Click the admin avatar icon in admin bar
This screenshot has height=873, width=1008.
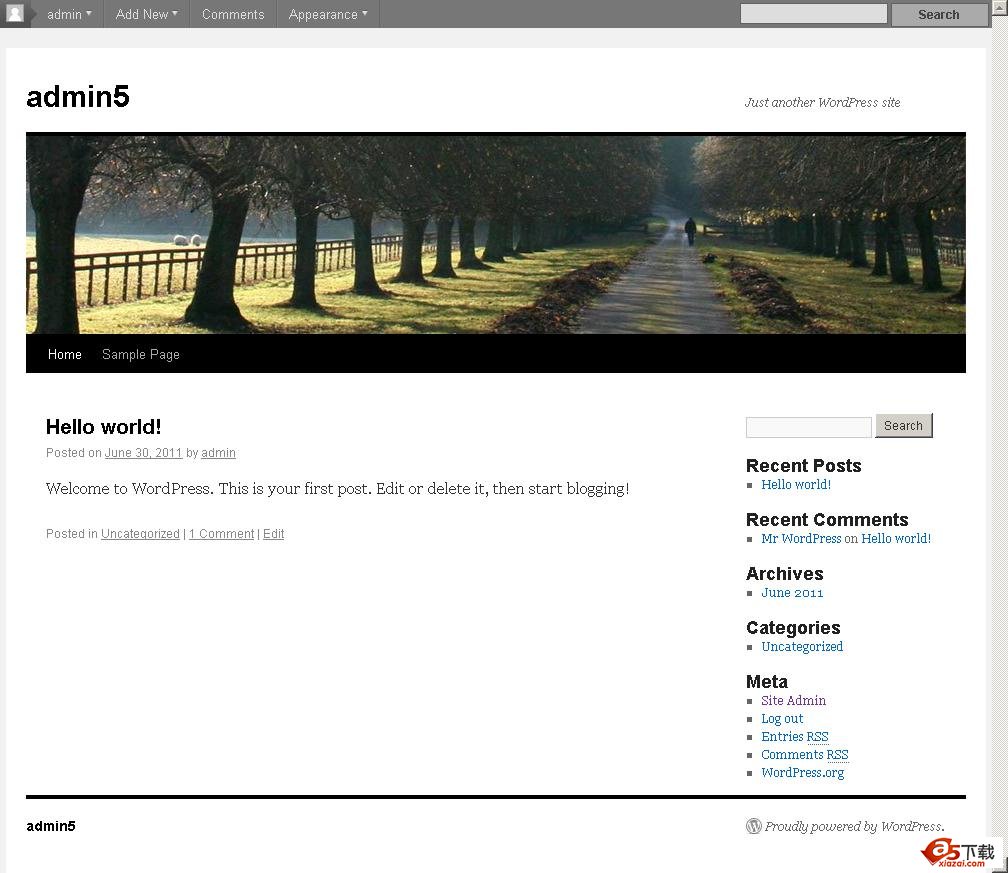coord(14,13)
